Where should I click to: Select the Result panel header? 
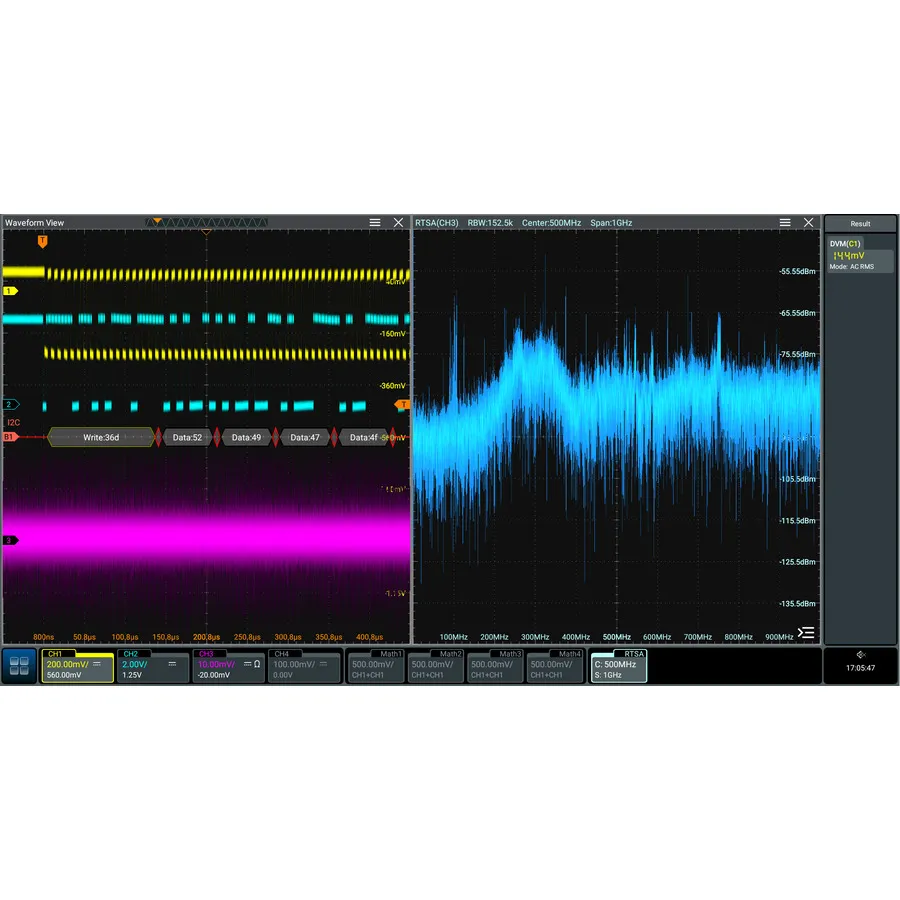click(x=859, y=223)
